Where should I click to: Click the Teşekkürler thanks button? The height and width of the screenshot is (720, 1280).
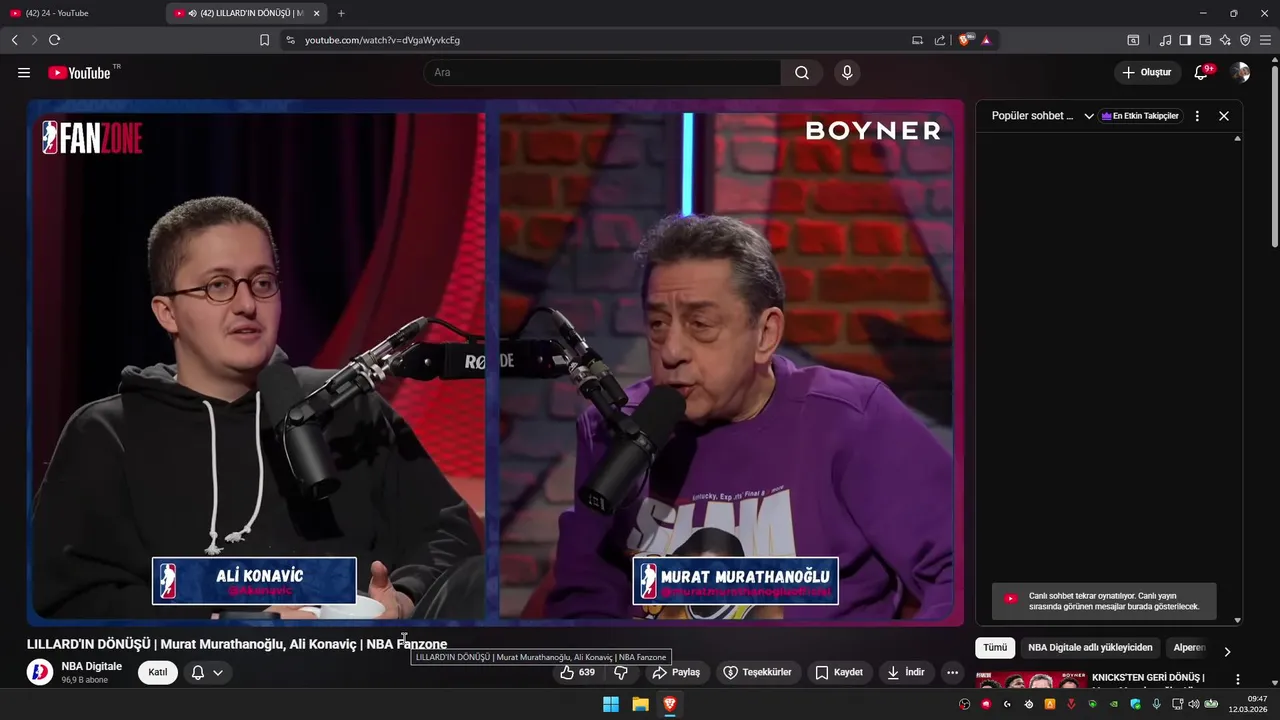tap(758, 672)
